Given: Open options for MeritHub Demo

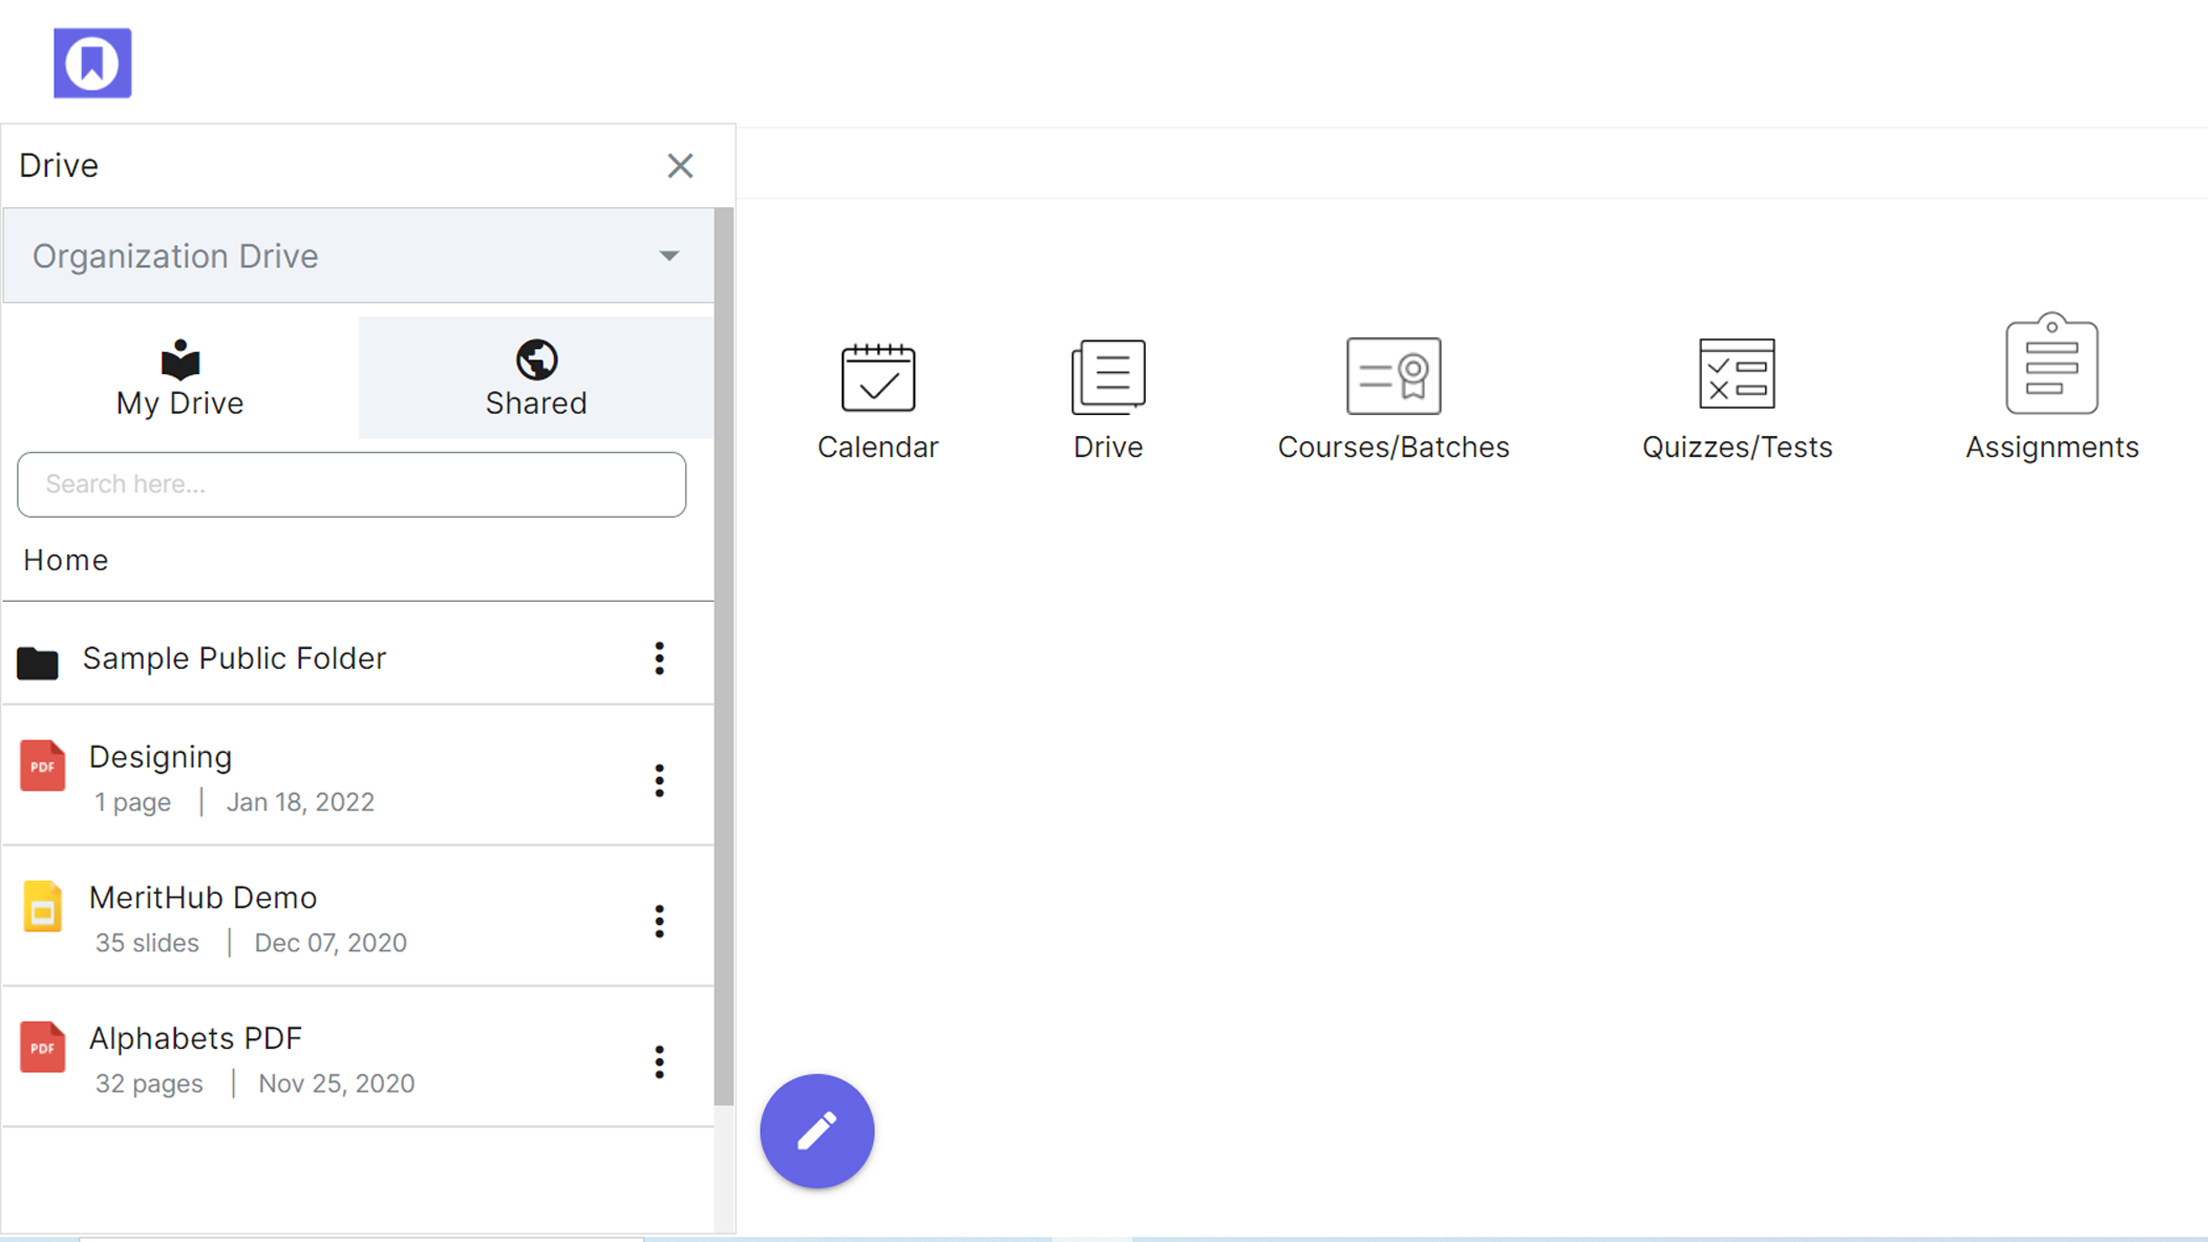Looking at the screenshot, I should (x=658, y=921).
